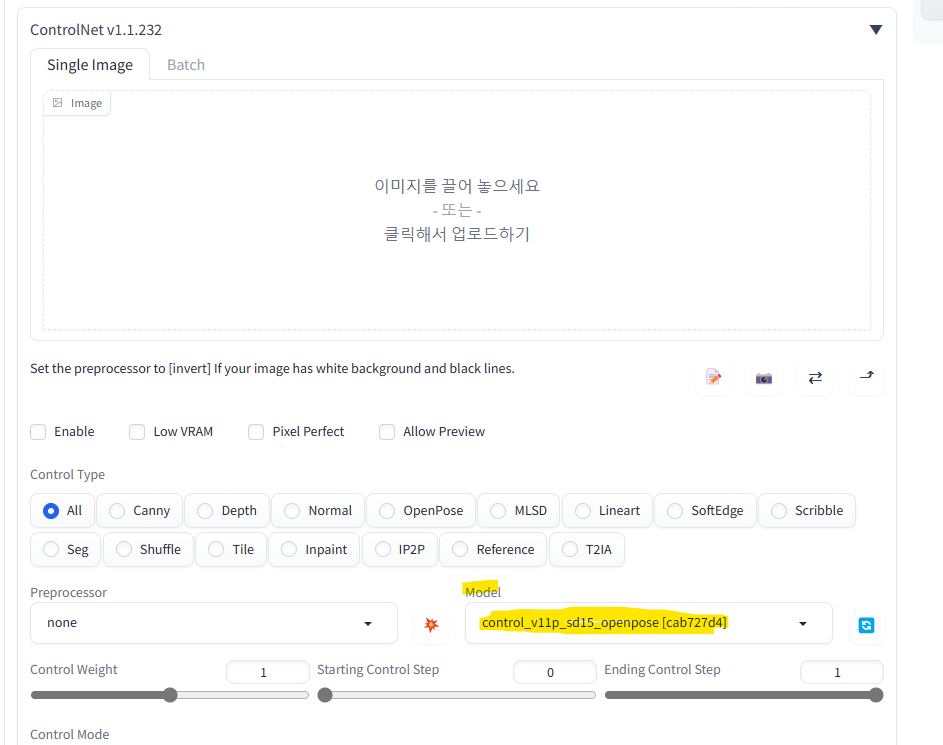Select the Depth control type

pyautogui.click(x=227, y=510)
